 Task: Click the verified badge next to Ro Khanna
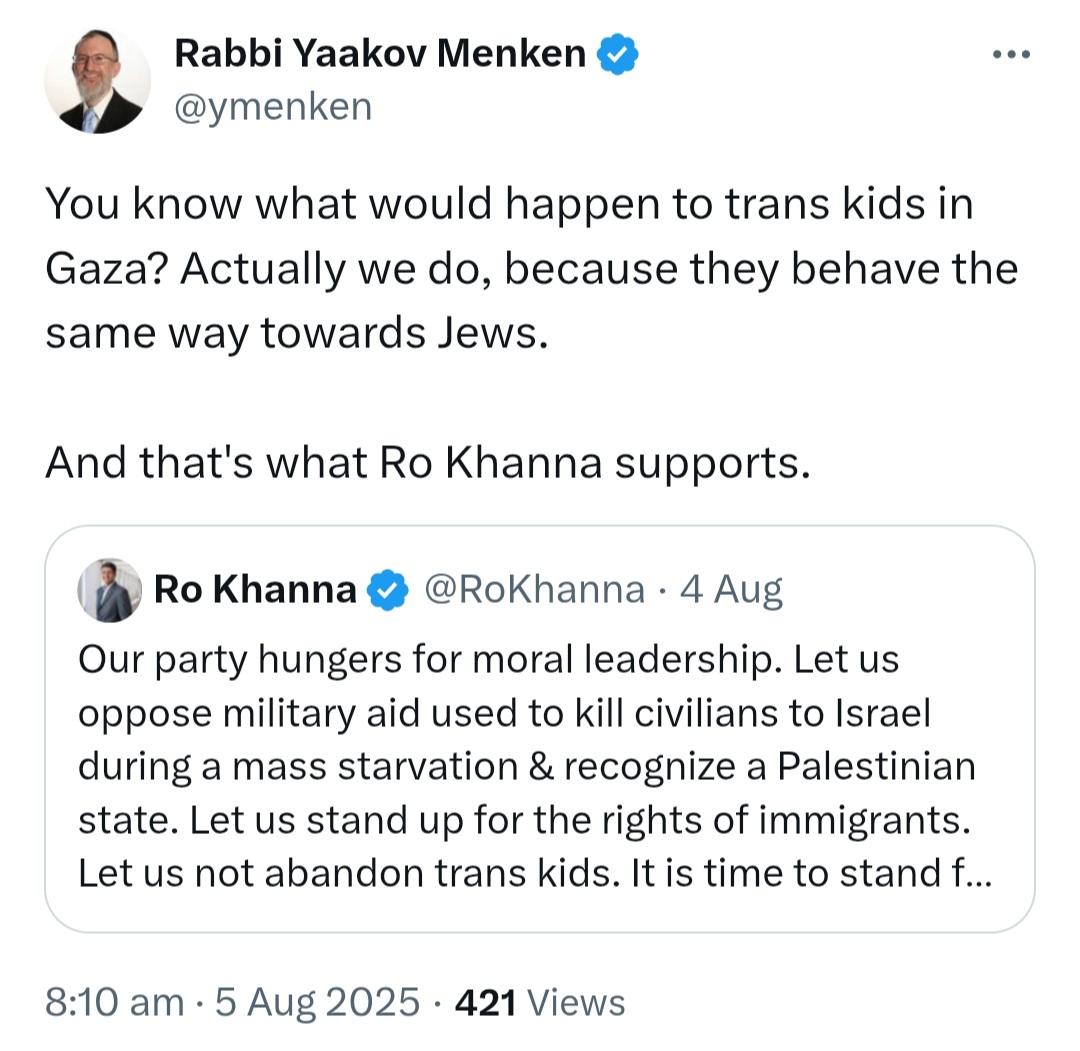coord(389,592)
